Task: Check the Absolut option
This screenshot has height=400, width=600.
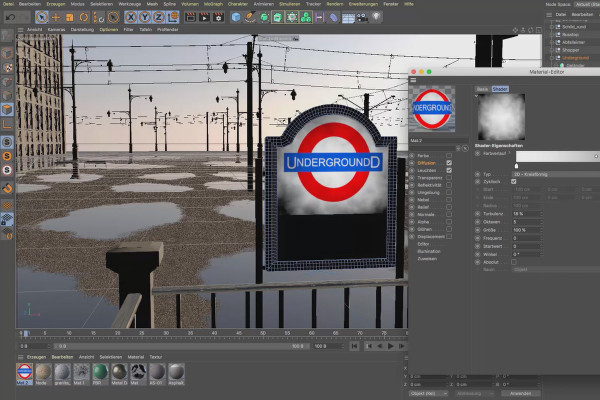Action: (514, 262)
